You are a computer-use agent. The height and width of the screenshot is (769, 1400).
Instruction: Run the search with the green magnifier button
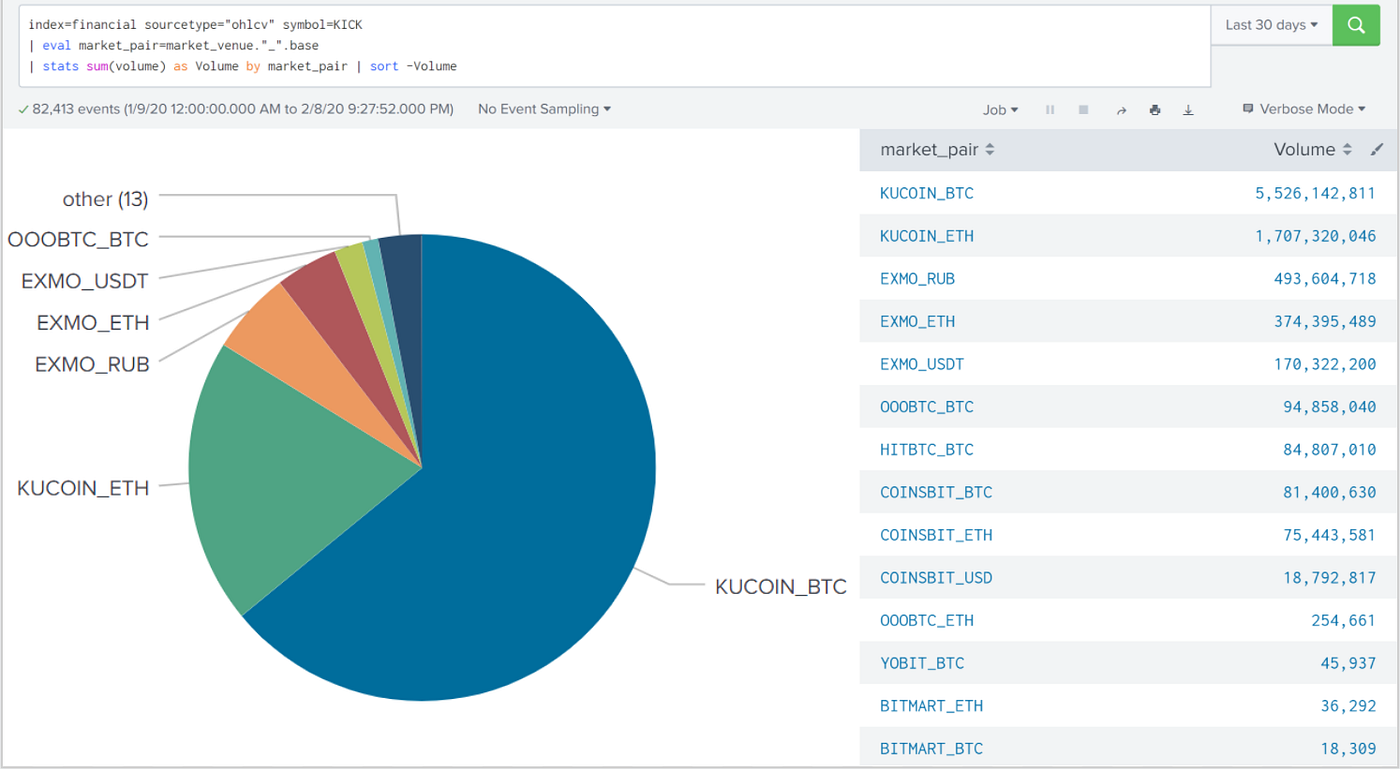[1356, 25]
